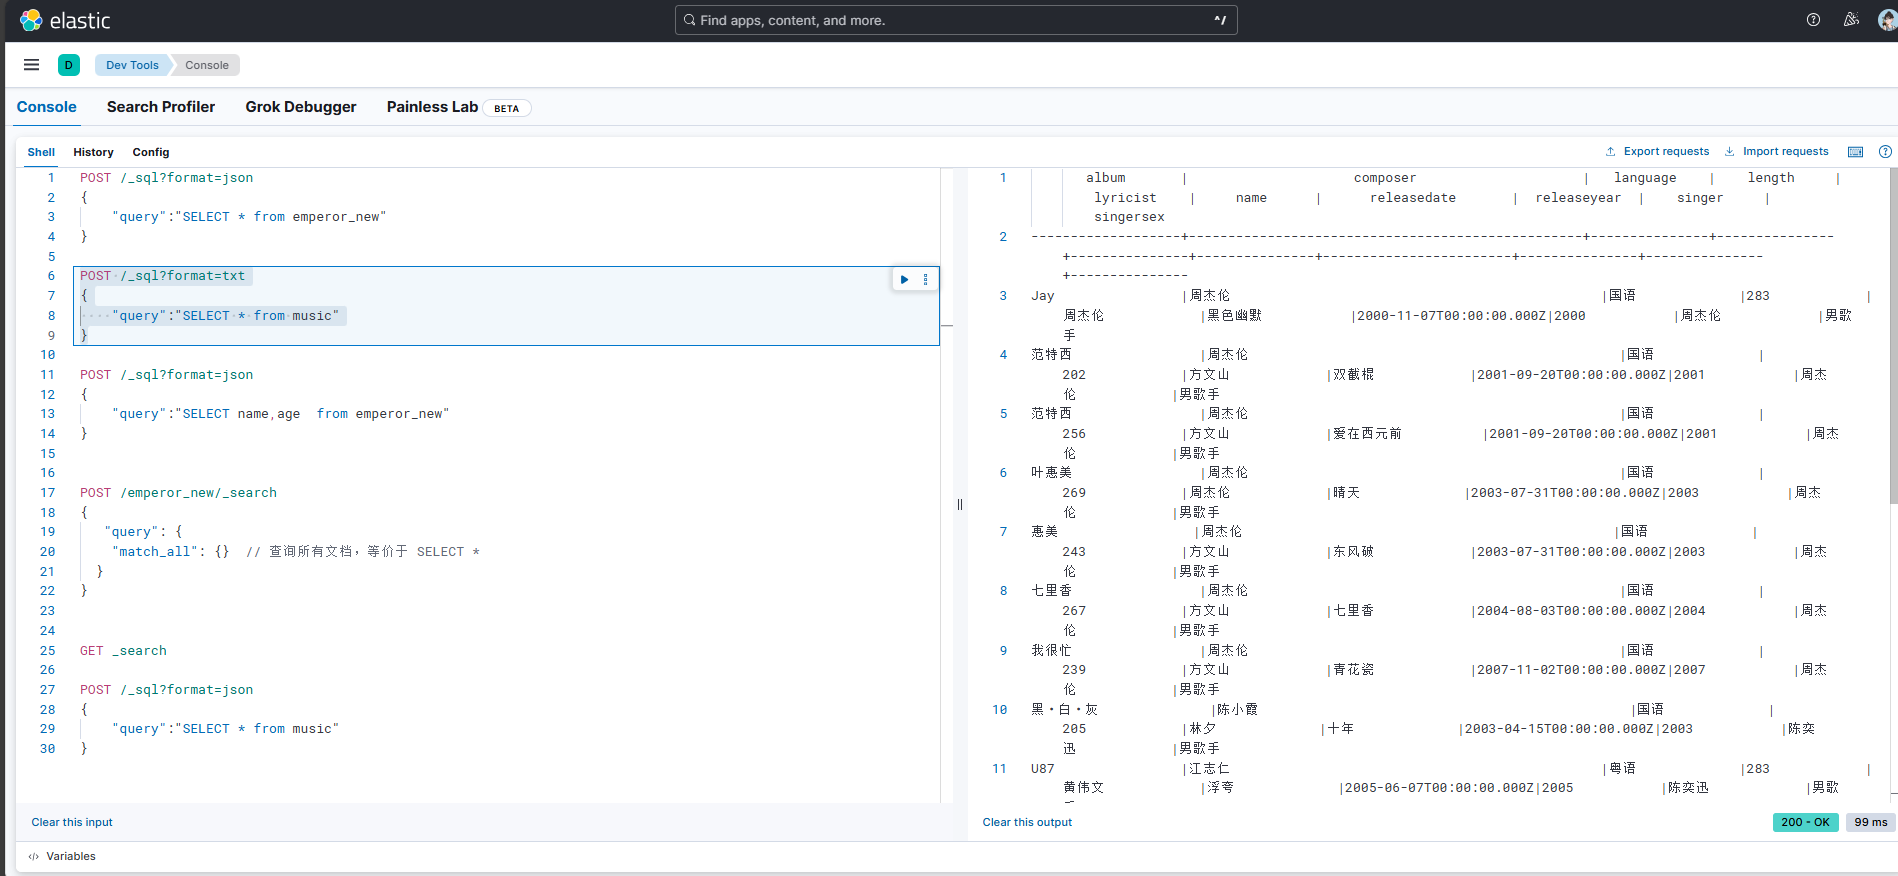Open the user profile avatar
The width and height of the screenshot is (1898, 876).
tap(1887, 20)
